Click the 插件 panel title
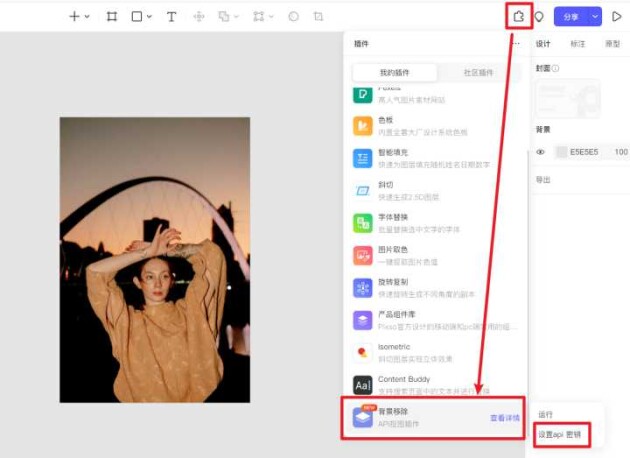 361,44
